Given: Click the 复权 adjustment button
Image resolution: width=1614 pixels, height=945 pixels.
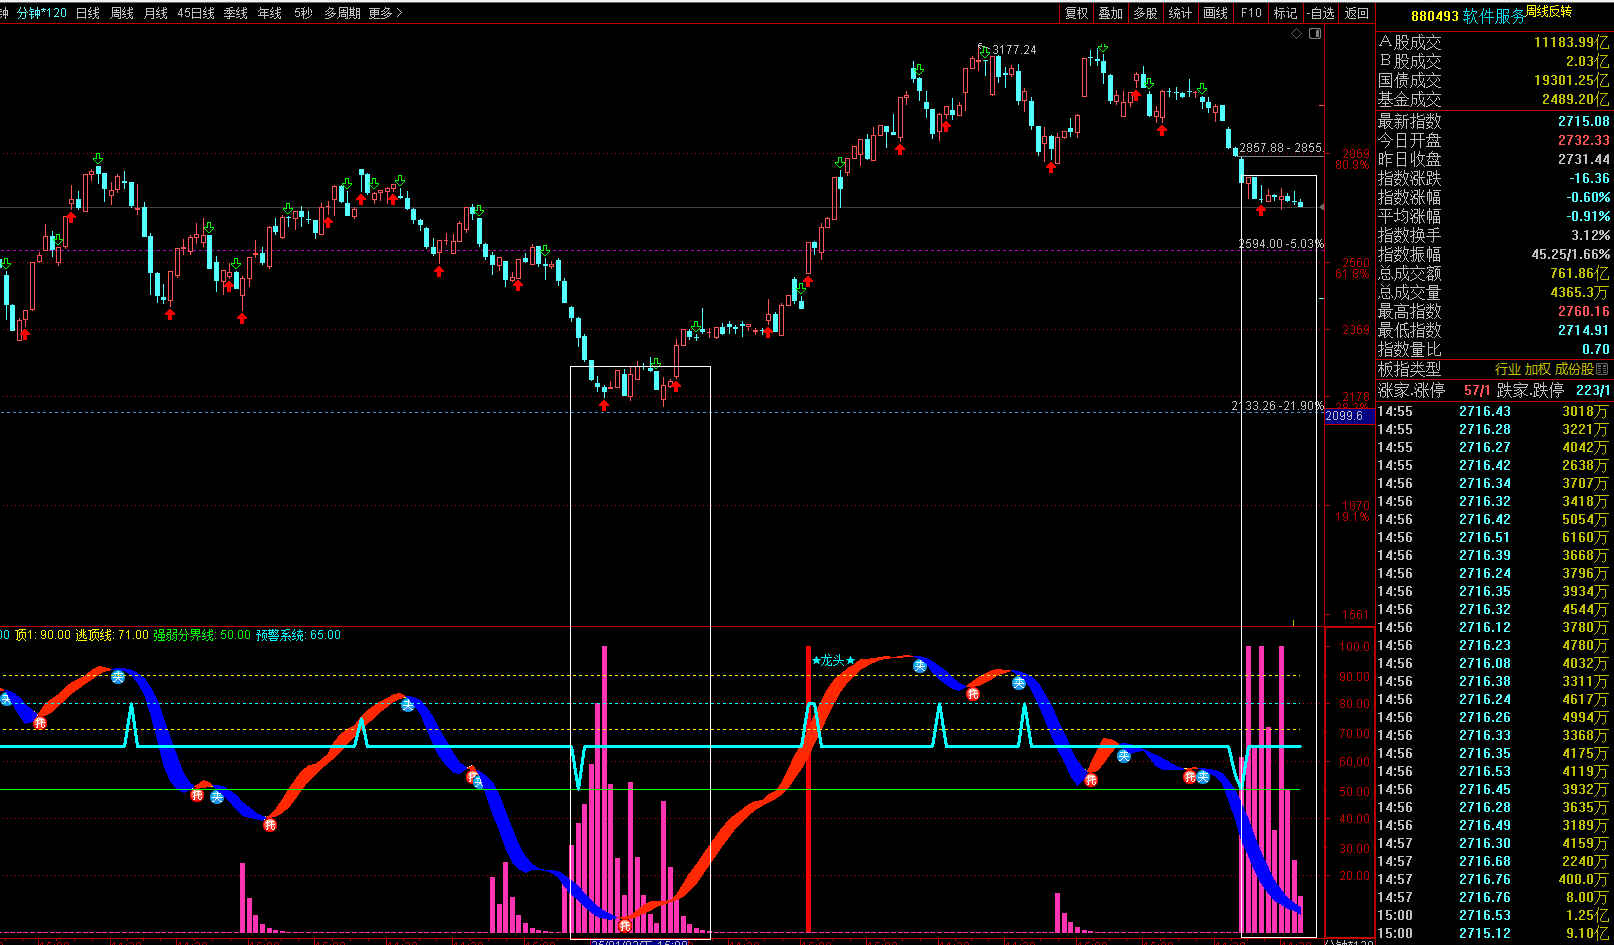Looking at the screenshot, I should pos(1076,13).
